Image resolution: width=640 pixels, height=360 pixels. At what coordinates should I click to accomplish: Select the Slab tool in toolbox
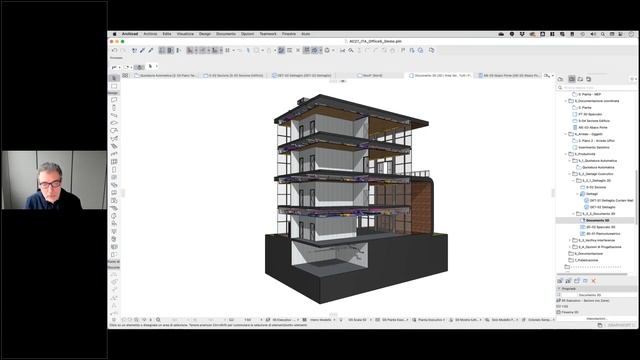114,123
